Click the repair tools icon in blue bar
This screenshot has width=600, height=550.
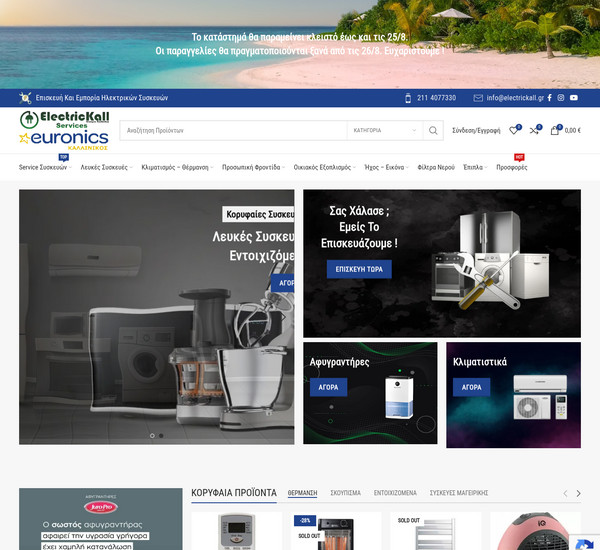pyautogui.click(x=25, y=98)
